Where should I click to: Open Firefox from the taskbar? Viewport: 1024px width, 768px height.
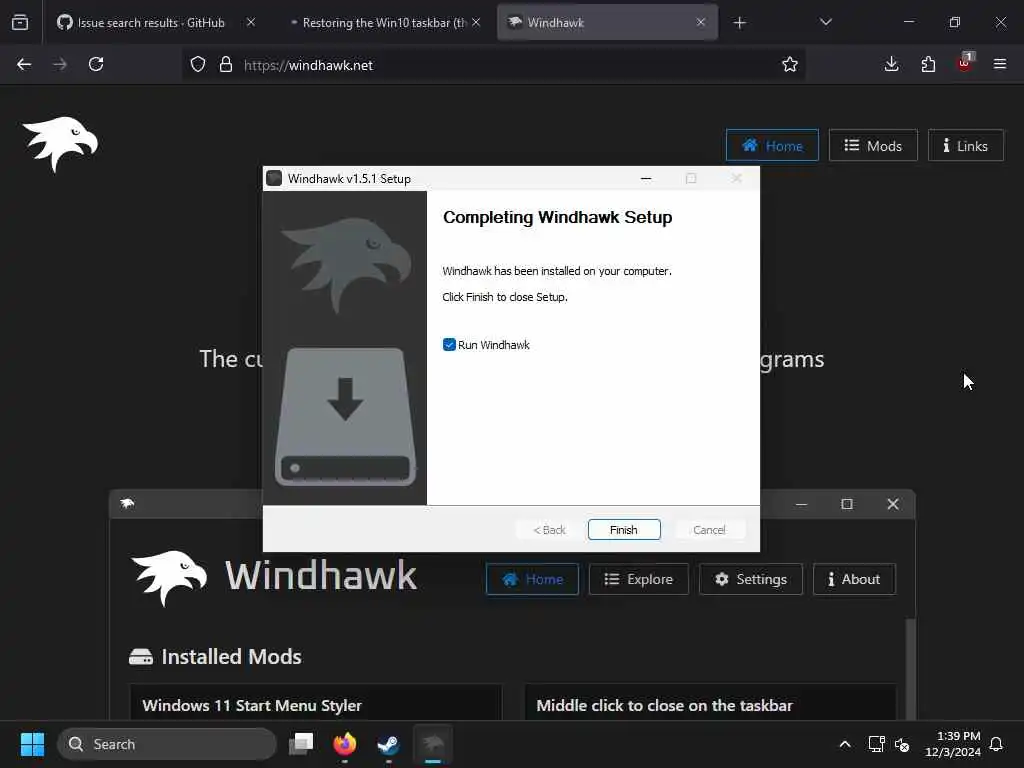click(345, 744)
